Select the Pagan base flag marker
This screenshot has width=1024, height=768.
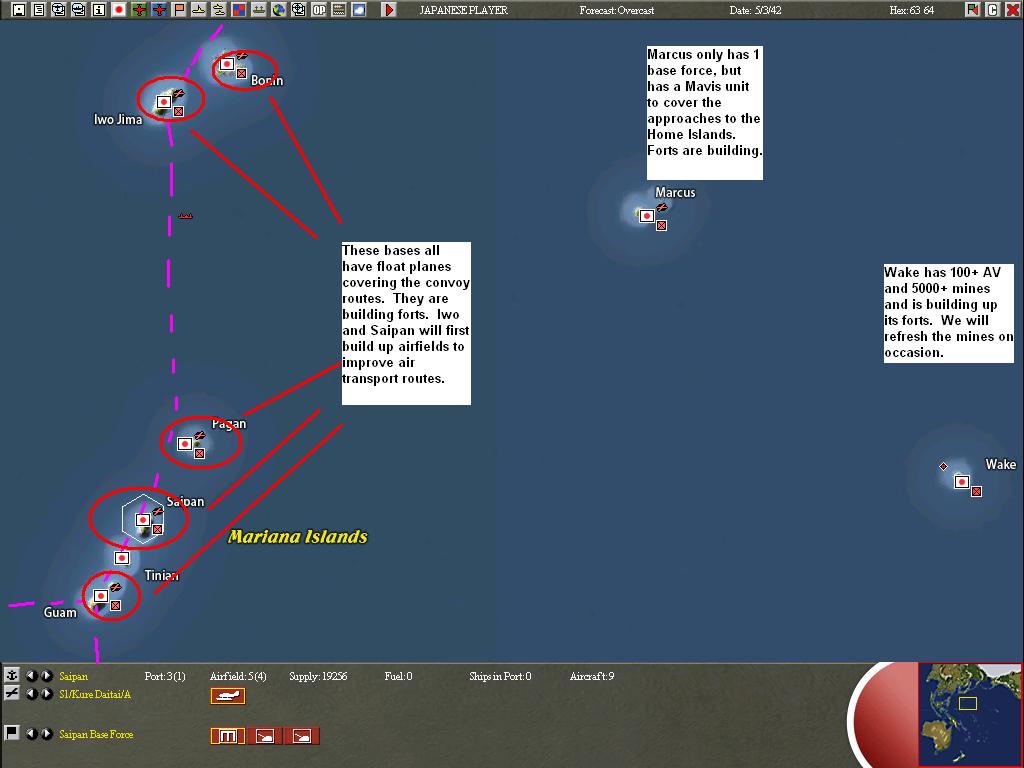coord(185,444)
